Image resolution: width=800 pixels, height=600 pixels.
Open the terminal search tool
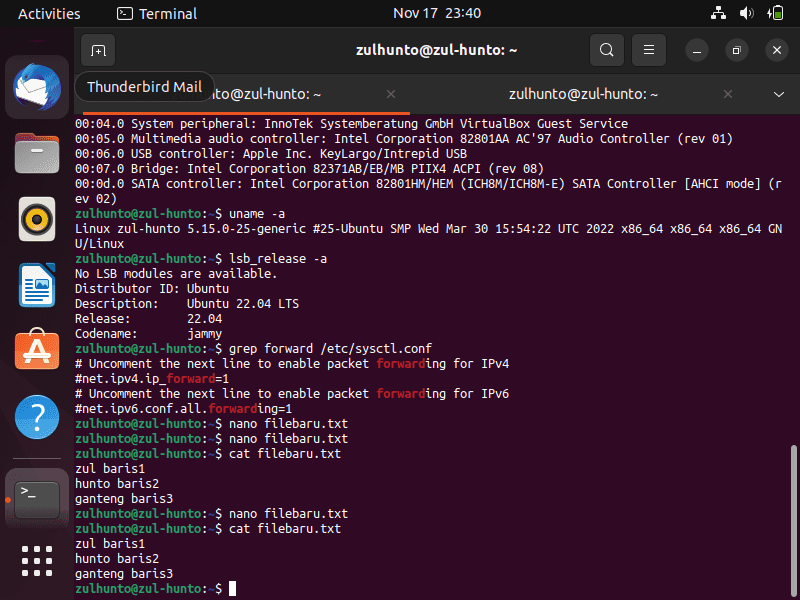coord(607,50)
